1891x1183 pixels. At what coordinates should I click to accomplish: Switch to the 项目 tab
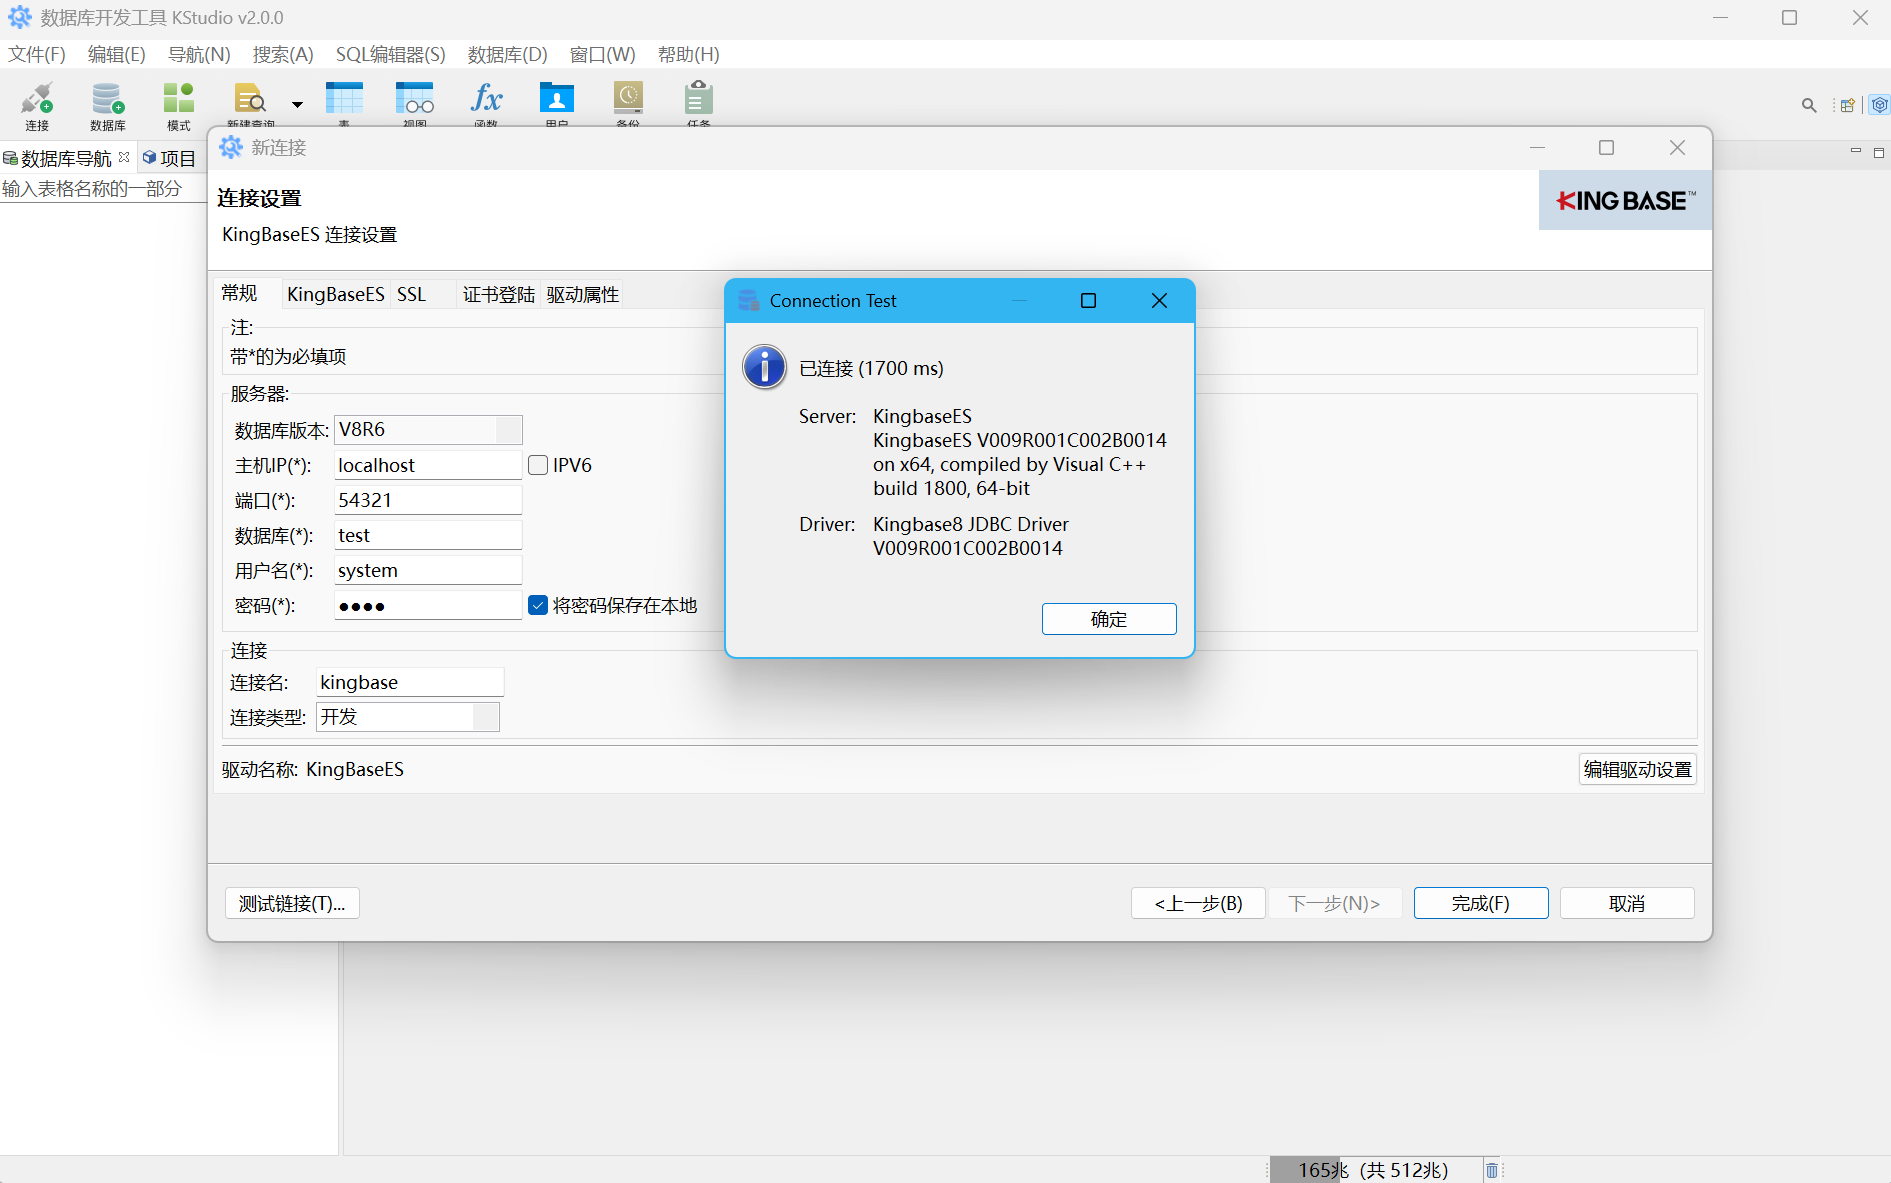169,158
